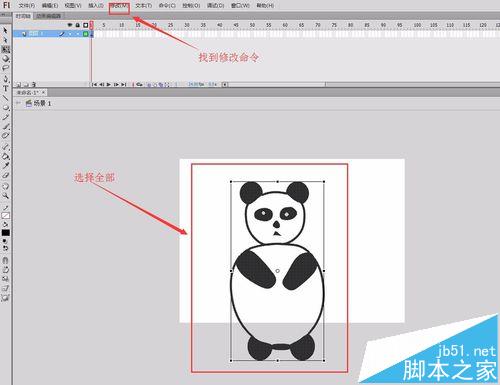Toggle Onion Skin in timeline
This screenshot has height=385, width=500.
pyautogui.click(x=149, y=85)
